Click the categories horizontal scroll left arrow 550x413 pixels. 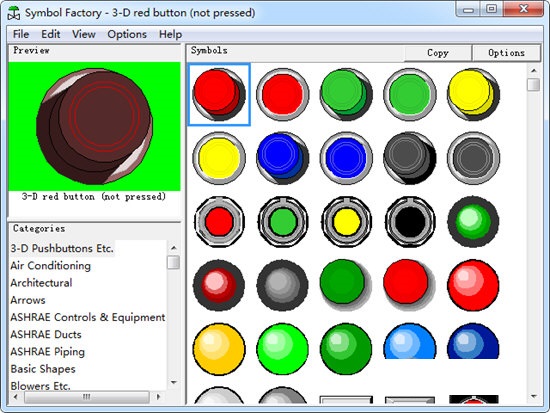click(x=15, y=397)
